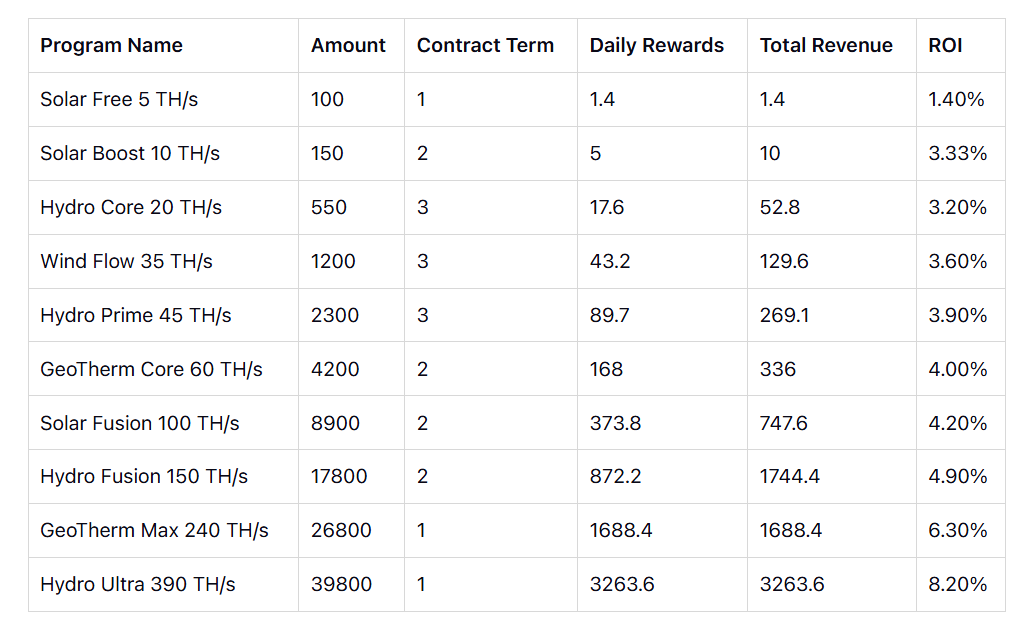1027x625 pixels.
Task: Select the GeoTherm Core 60 TH/s cell
Action: pyautogui.click(x=151, y=370)
